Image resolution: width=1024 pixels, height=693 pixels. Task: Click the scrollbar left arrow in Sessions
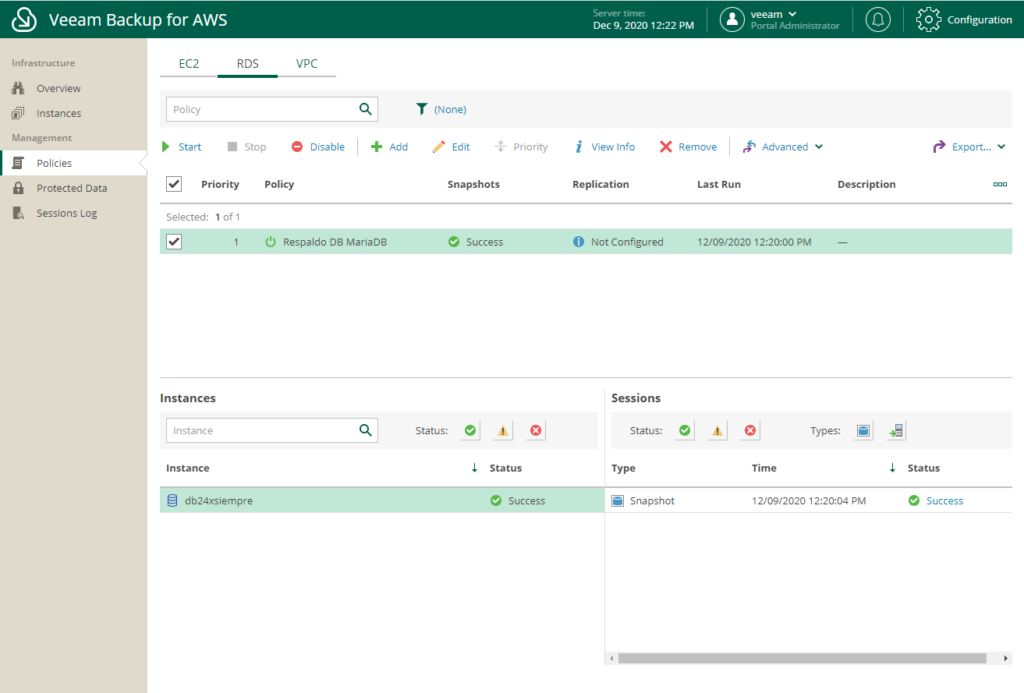coord(611,658)
